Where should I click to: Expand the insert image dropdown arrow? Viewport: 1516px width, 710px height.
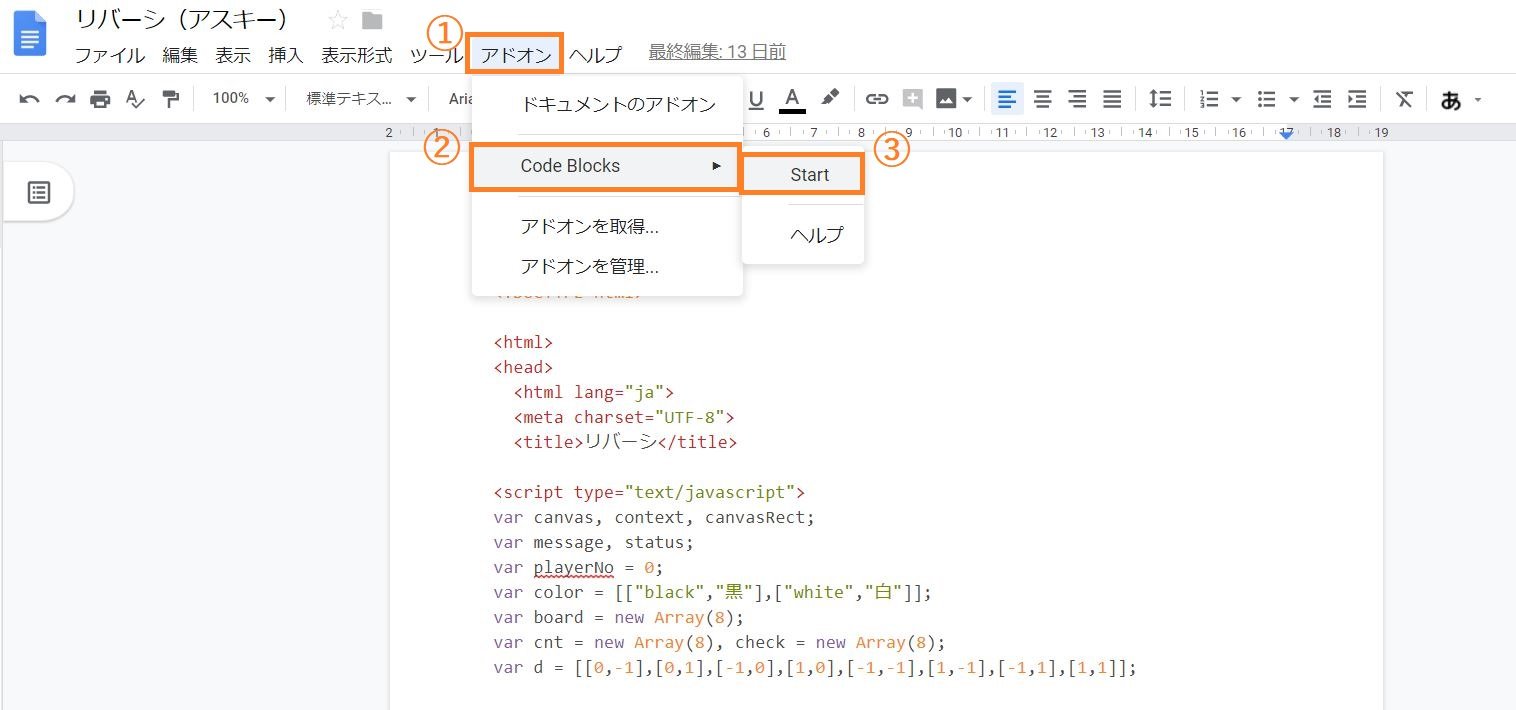coord(967,99)
